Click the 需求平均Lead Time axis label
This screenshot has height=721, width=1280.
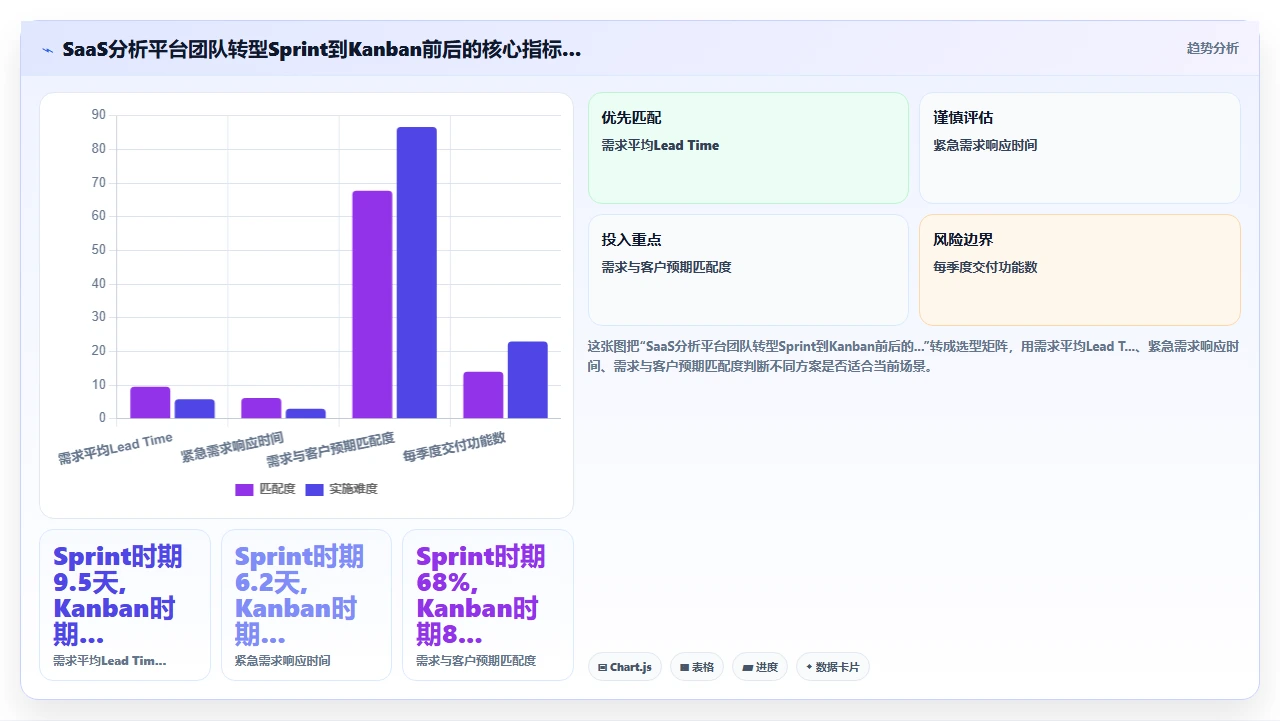115,449
